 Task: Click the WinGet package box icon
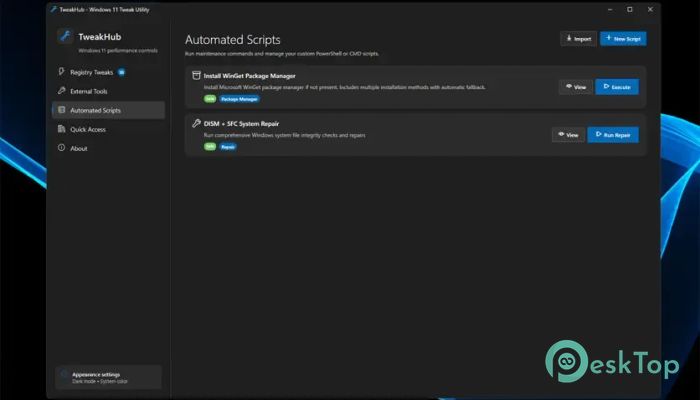(x=196, y=75)
